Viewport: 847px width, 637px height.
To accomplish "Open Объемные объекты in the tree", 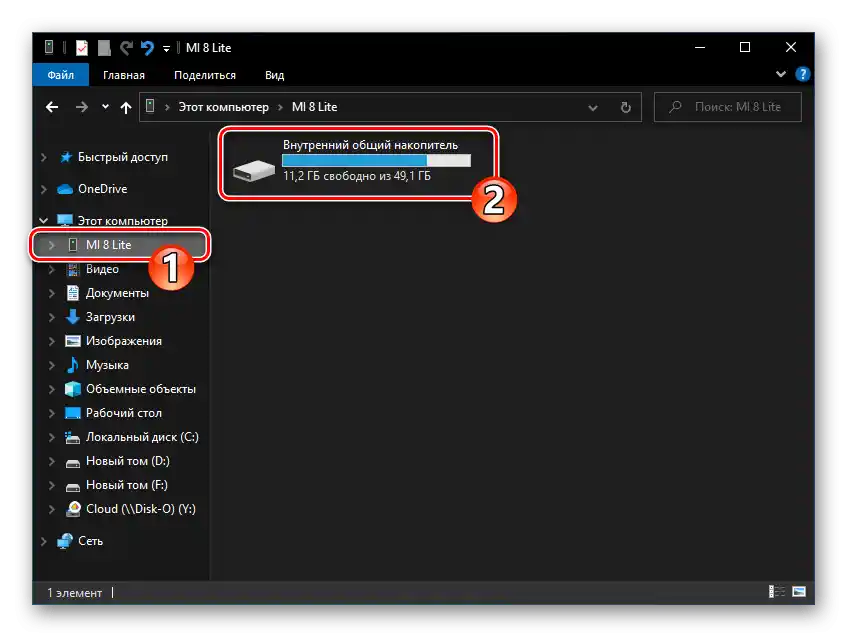I will (x=140, y=389).
